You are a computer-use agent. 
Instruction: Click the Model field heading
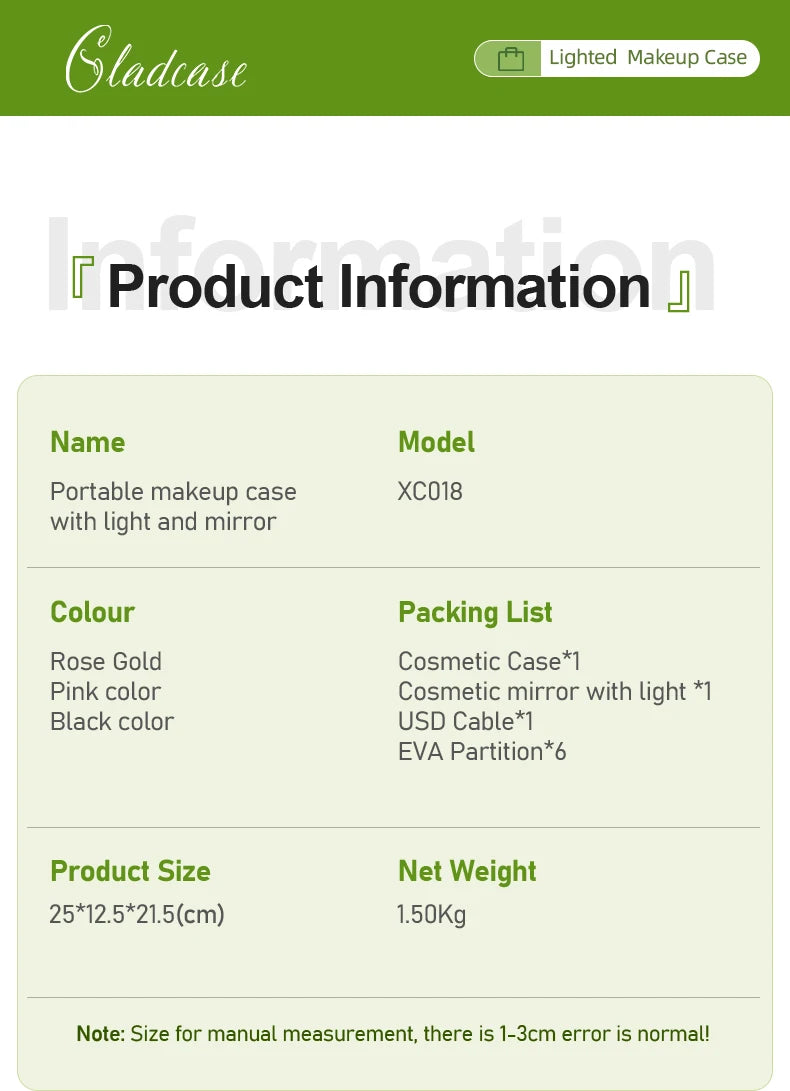point(436,442)
